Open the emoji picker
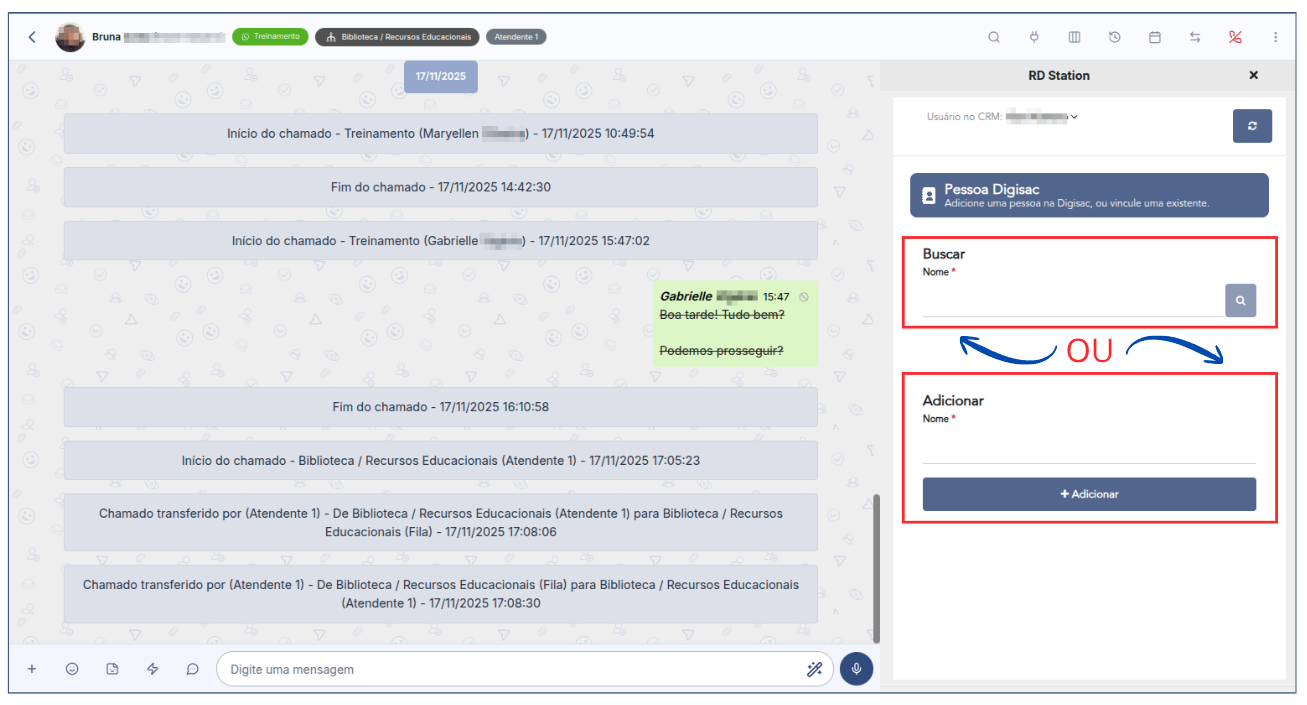Image resolution: width=1307 pixels, height=705 pixels. 72,669
